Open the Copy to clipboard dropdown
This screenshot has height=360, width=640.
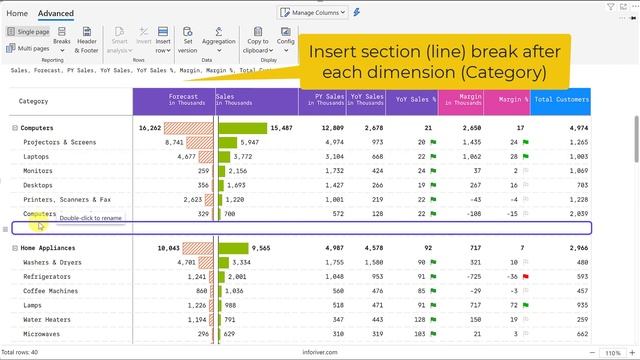258,40
